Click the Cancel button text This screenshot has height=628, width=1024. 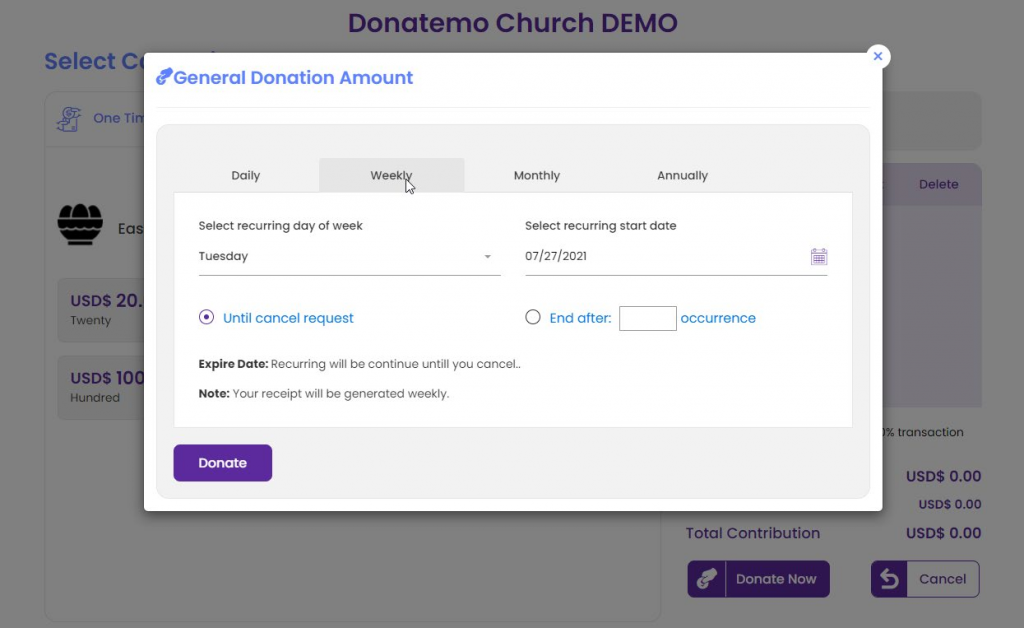point(942,579)
